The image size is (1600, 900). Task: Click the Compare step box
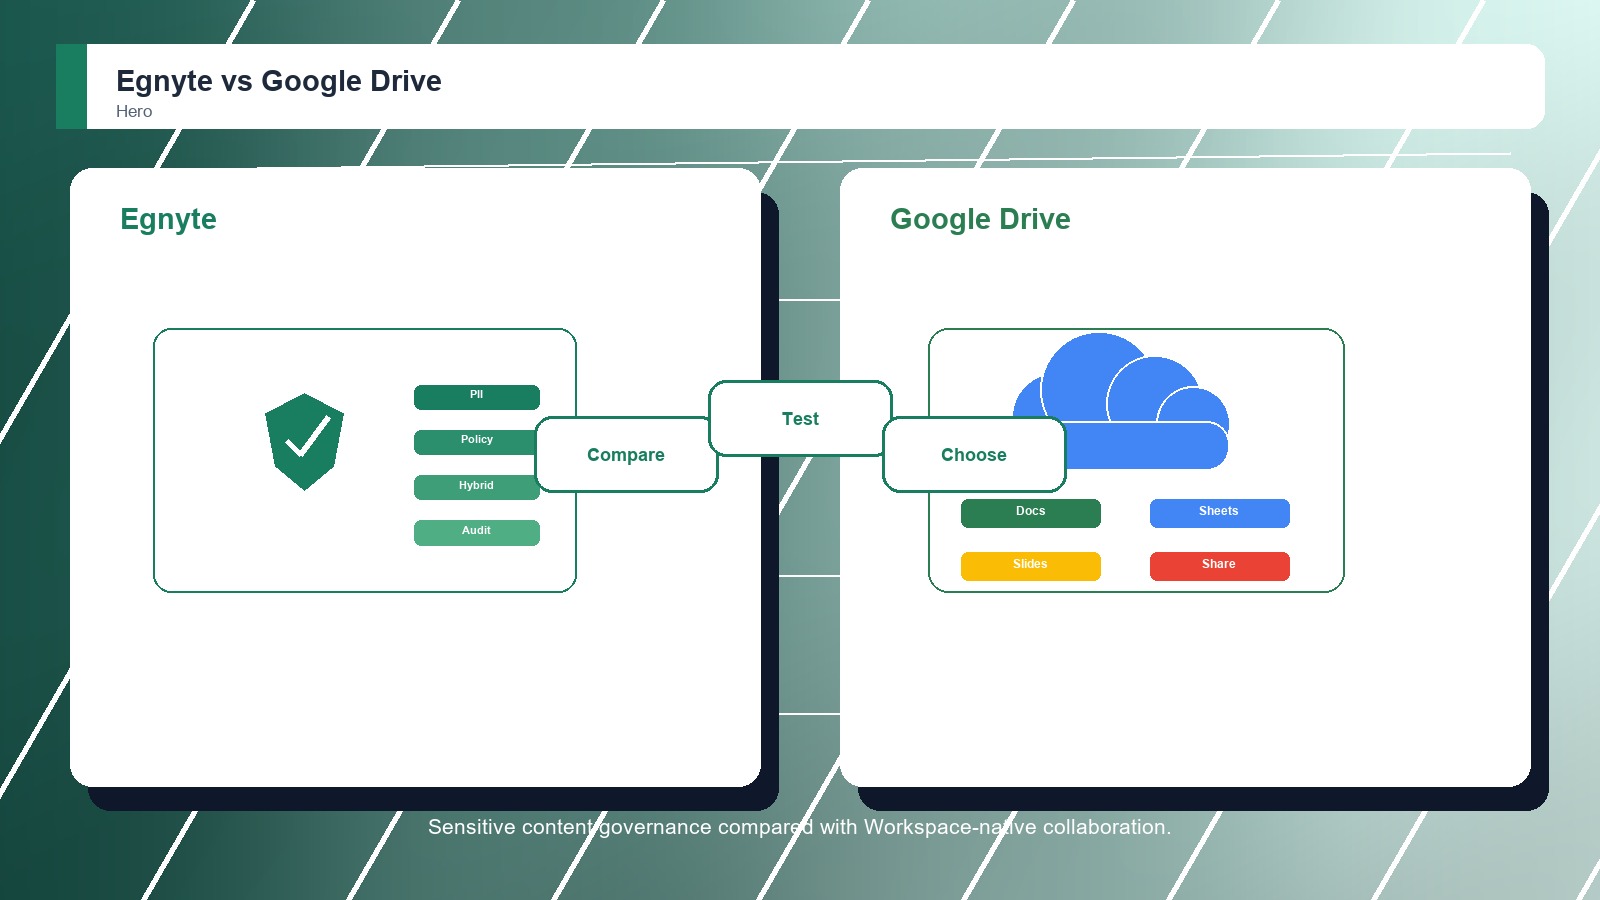[x=626, y=455]
